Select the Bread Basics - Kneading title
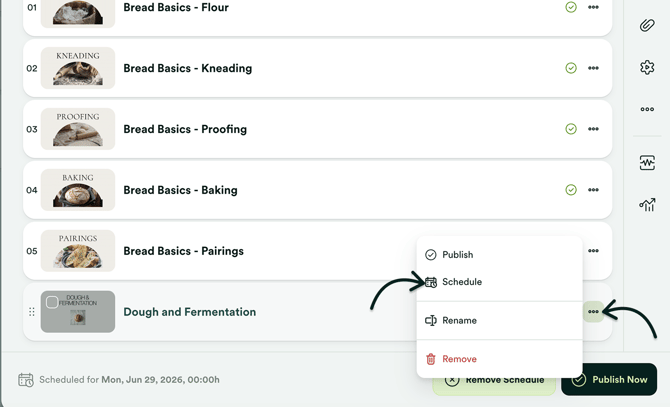This screenshot has width=670, height=407. (188, 68)
